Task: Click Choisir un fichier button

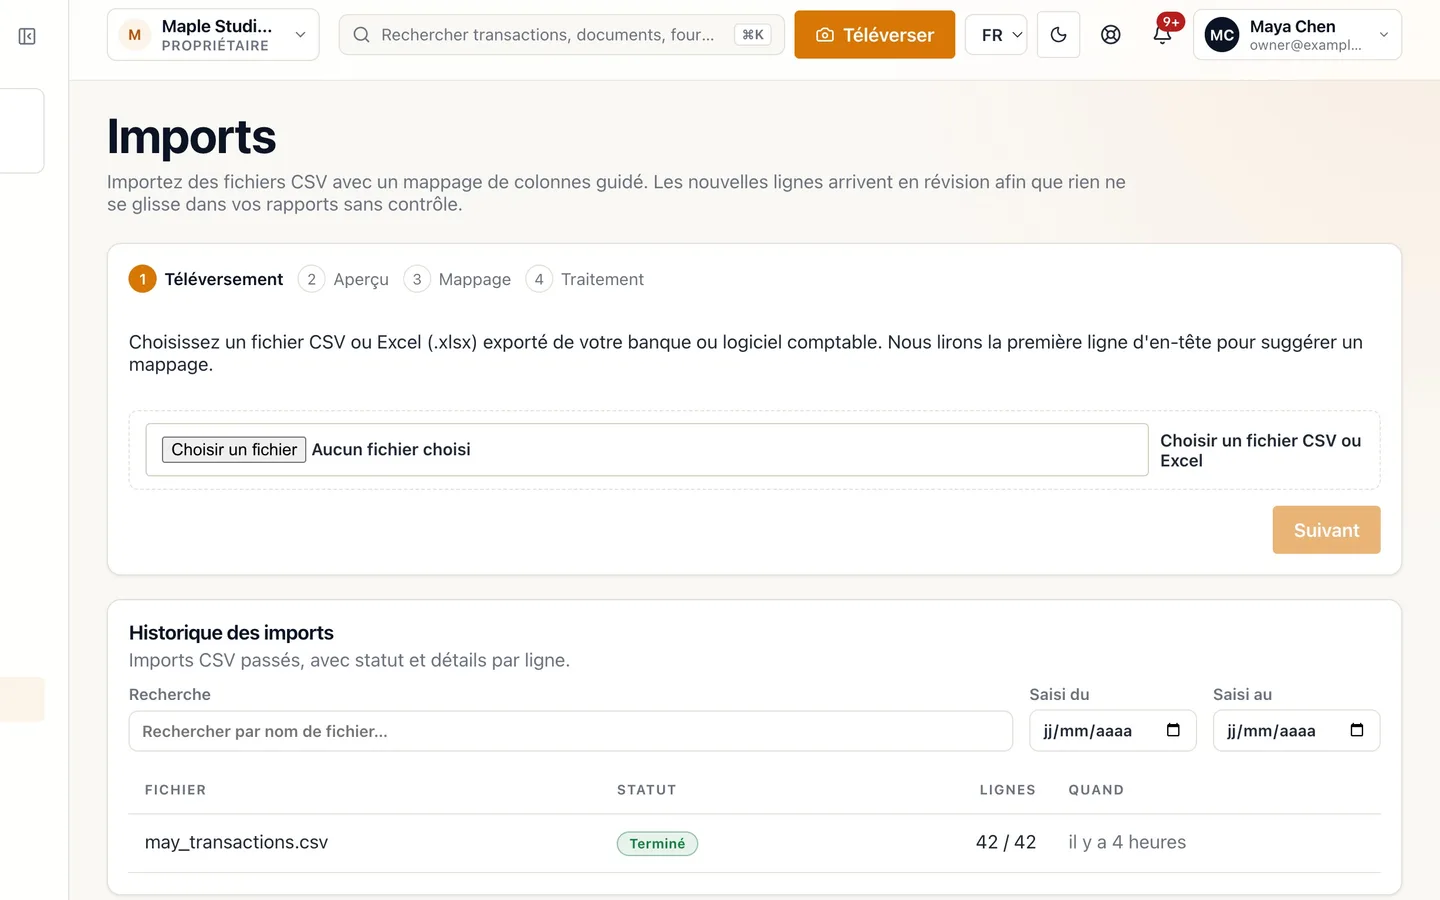Action: tap(234, 450)
